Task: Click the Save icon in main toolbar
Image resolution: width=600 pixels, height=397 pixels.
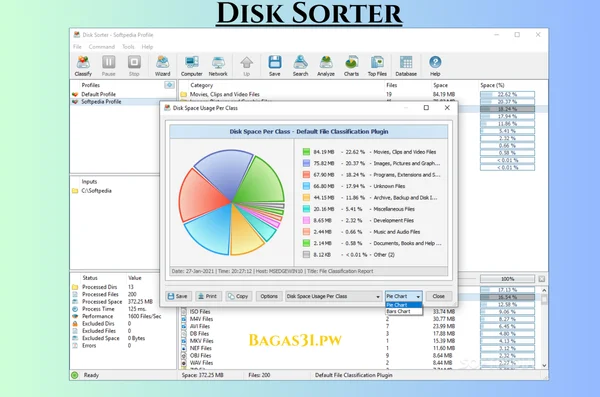Action: click(274, 65)
